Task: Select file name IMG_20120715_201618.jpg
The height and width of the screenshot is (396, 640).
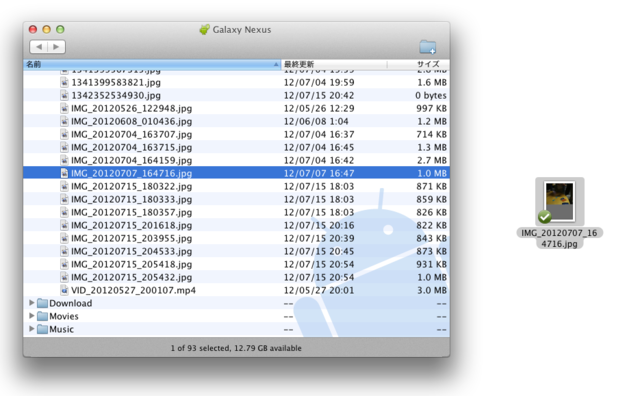Action: tap(131, 226)
